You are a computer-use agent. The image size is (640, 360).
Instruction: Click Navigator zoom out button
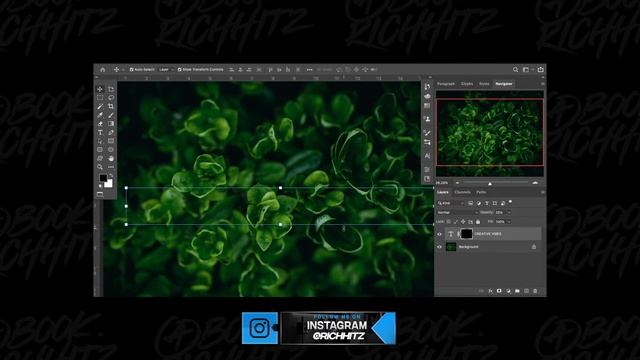point(458,183)
